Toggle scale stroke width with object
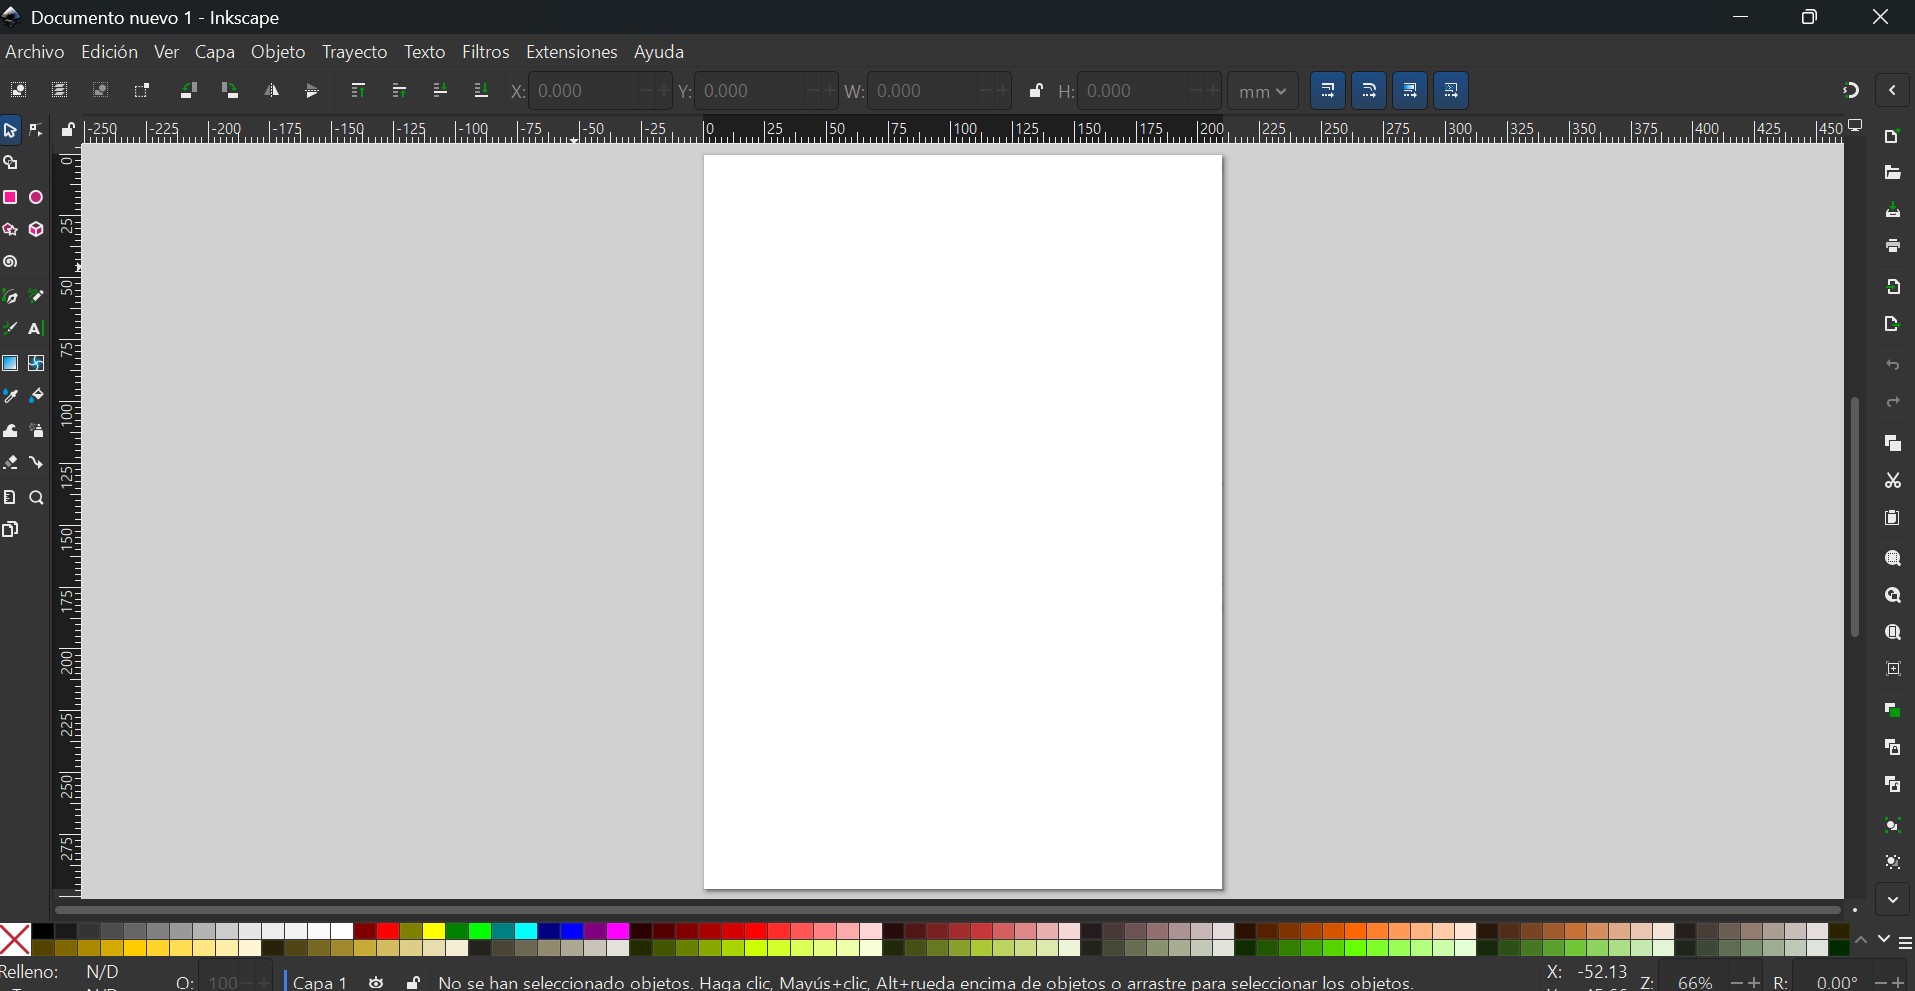This screenshot has height=991, width=1915. [x=1328, y=91]
